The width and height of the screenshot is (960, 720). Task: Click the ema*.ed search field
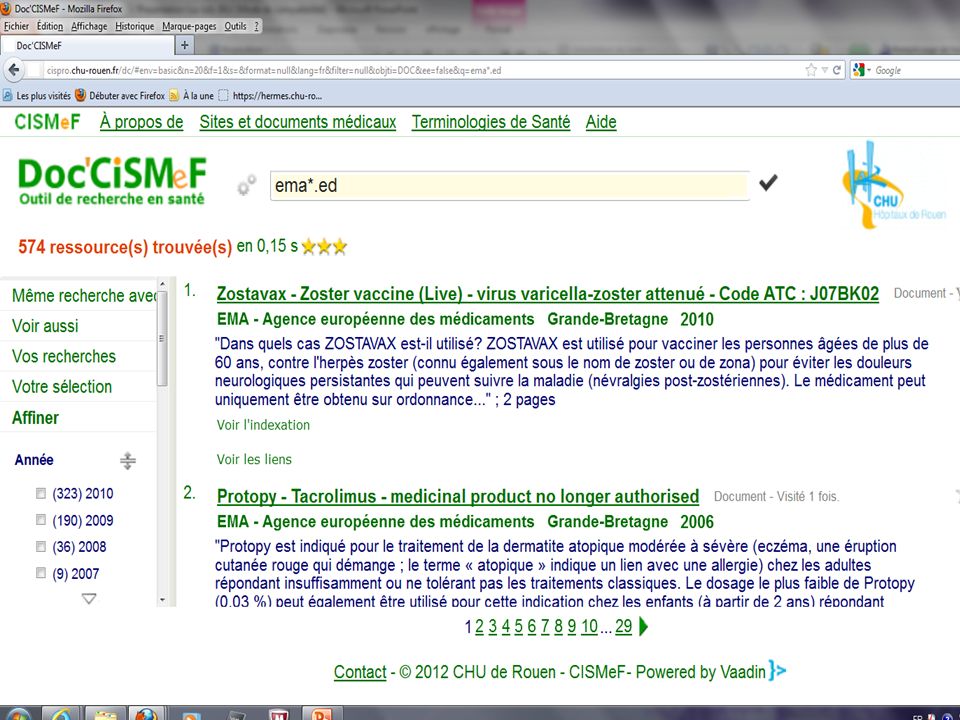tap(509, 186)
